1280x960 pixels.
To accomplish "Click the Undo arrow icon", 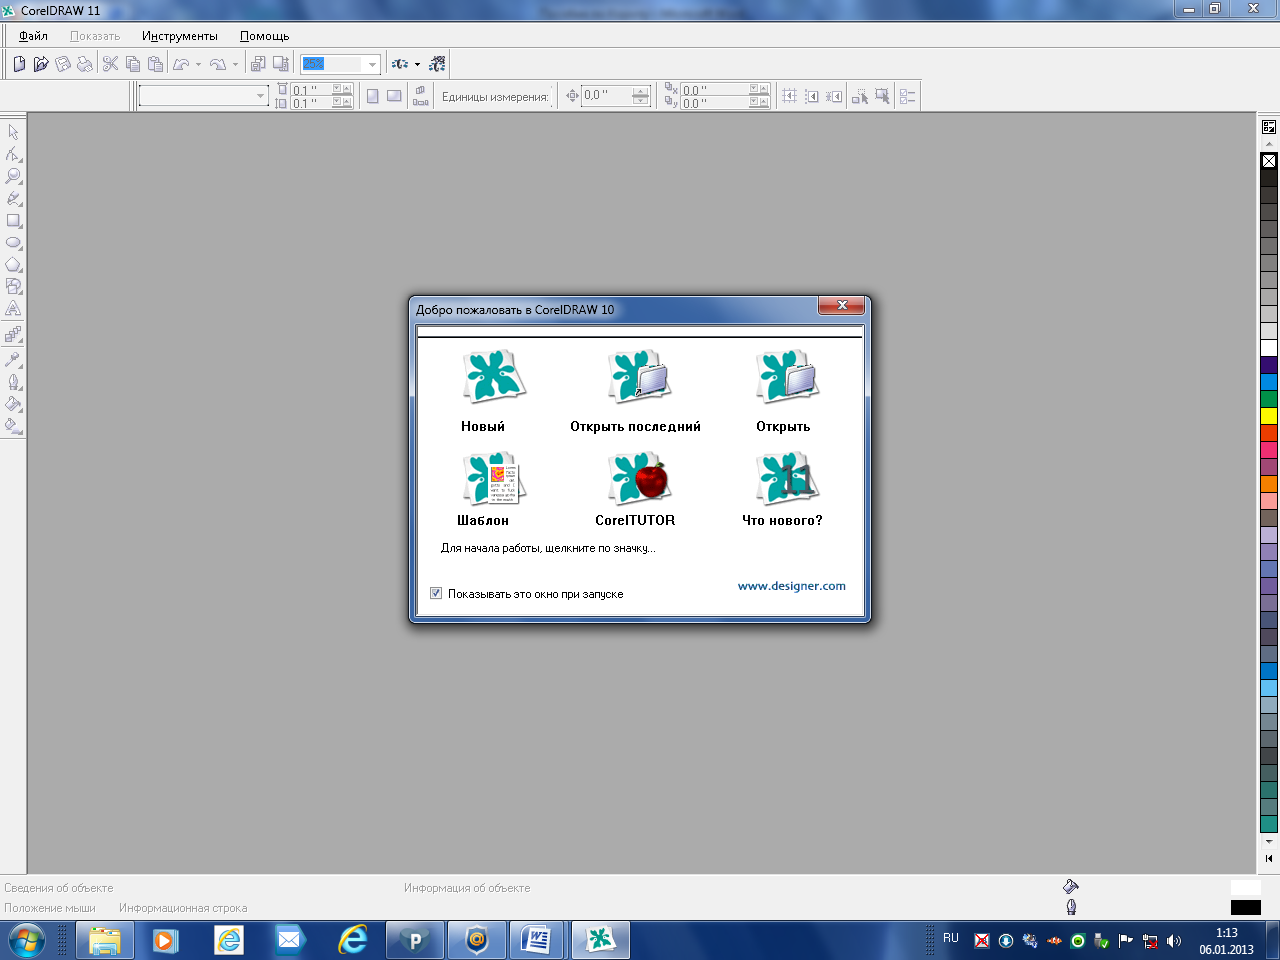I will 181,64.
